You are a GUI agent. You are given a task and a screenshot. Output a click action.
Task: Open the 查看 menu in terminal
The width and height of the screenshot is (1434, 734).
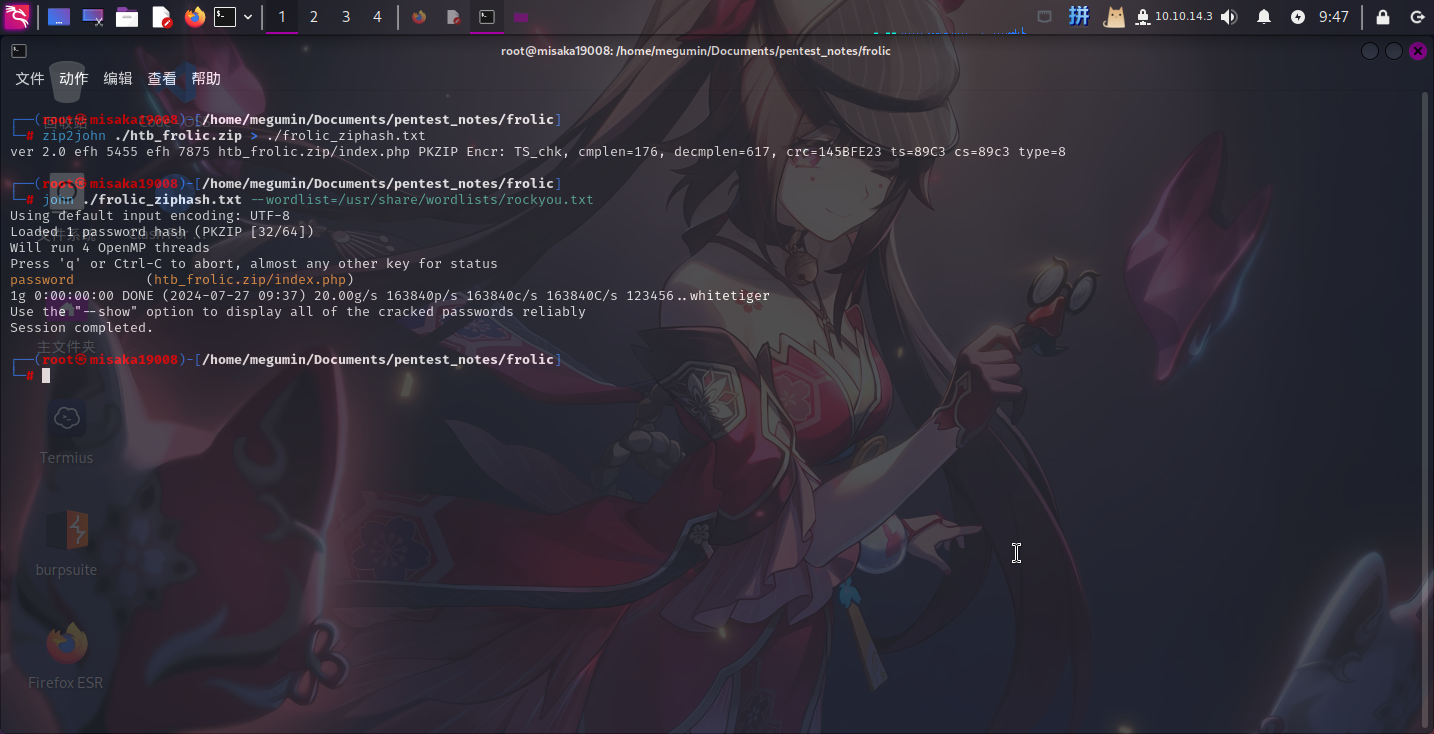(x=162, y=79)
